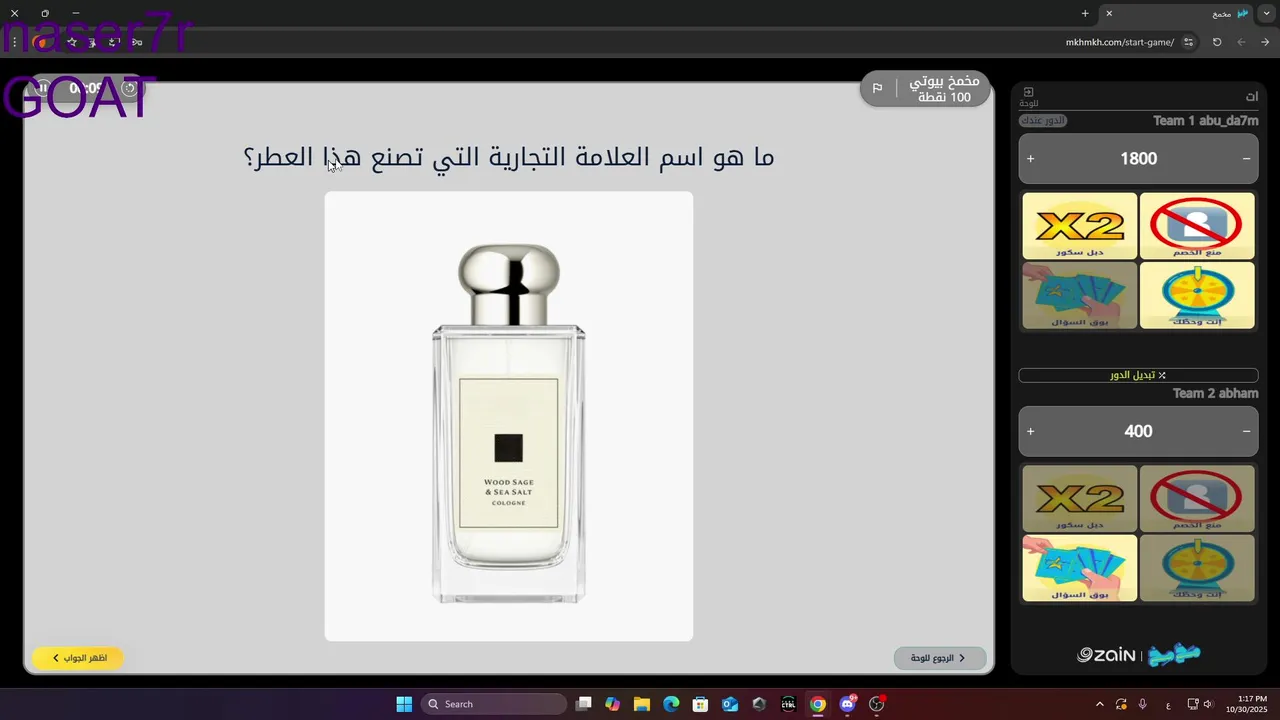
Task: Launch Copilot from the taskbar
Action: pyautogui.click(x=613, y=704)
